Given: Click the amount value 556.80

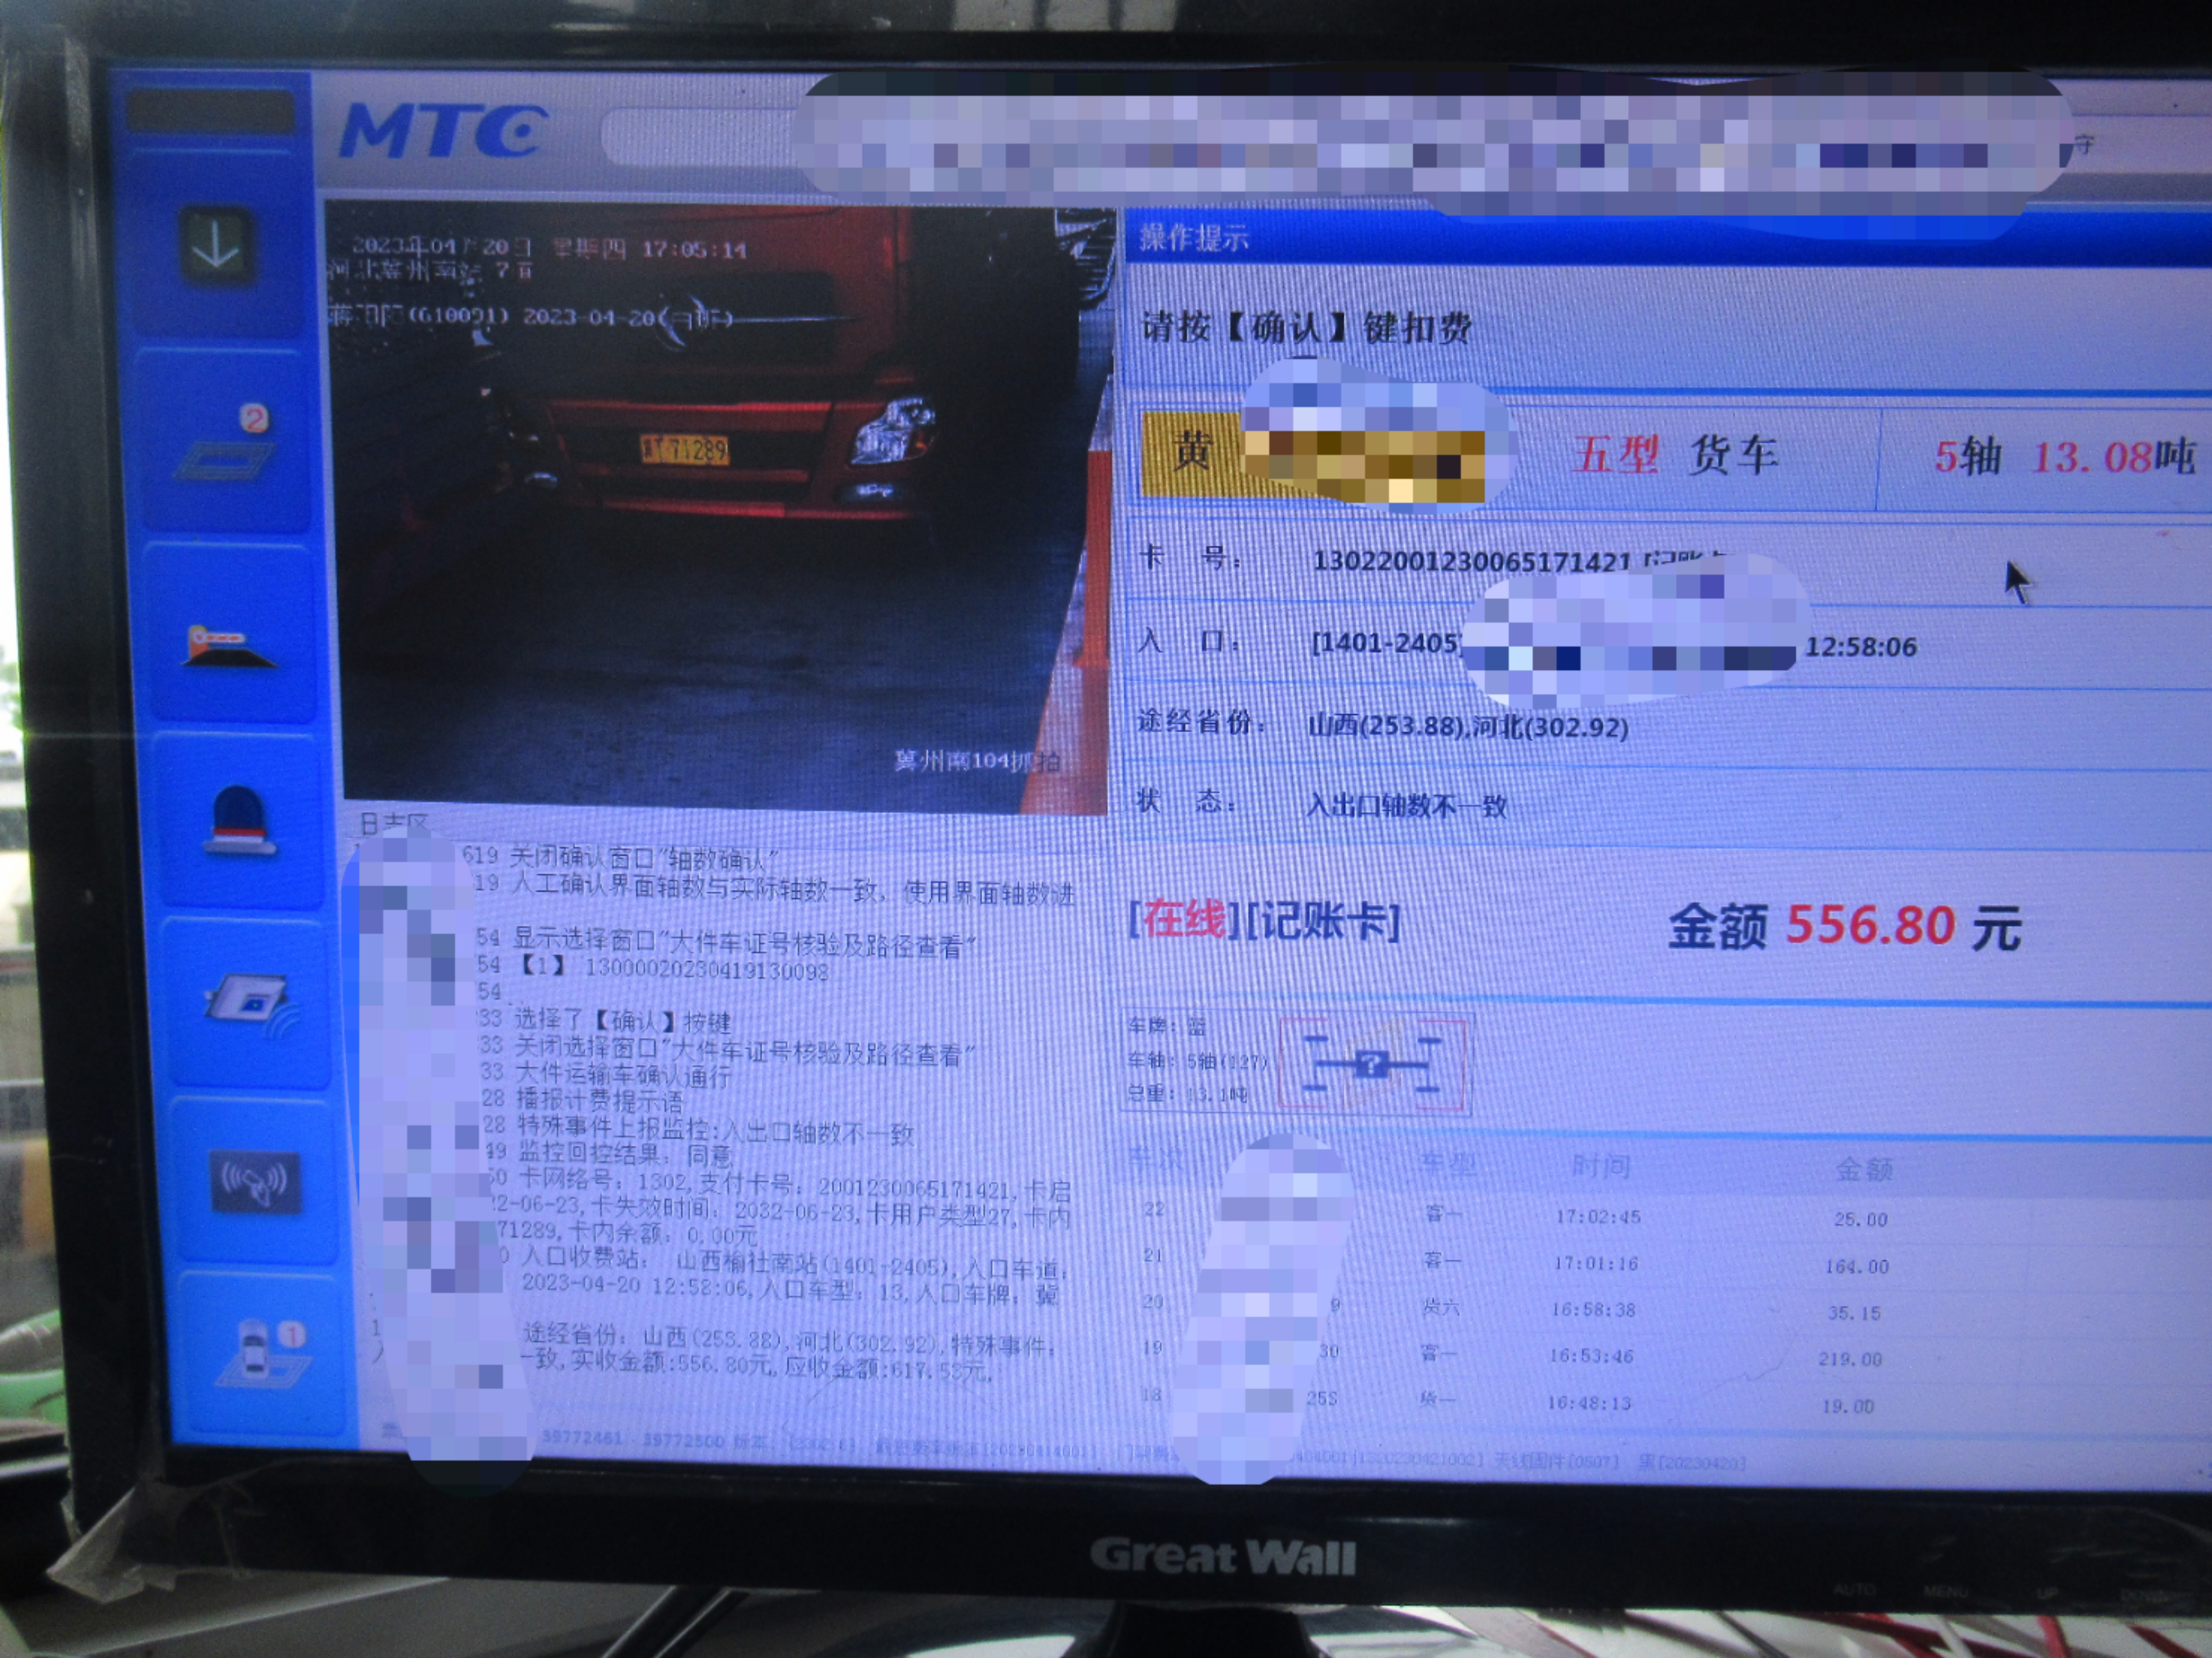Looking at the screenshot, I should pyautogui.click(x=1870, y=925).
